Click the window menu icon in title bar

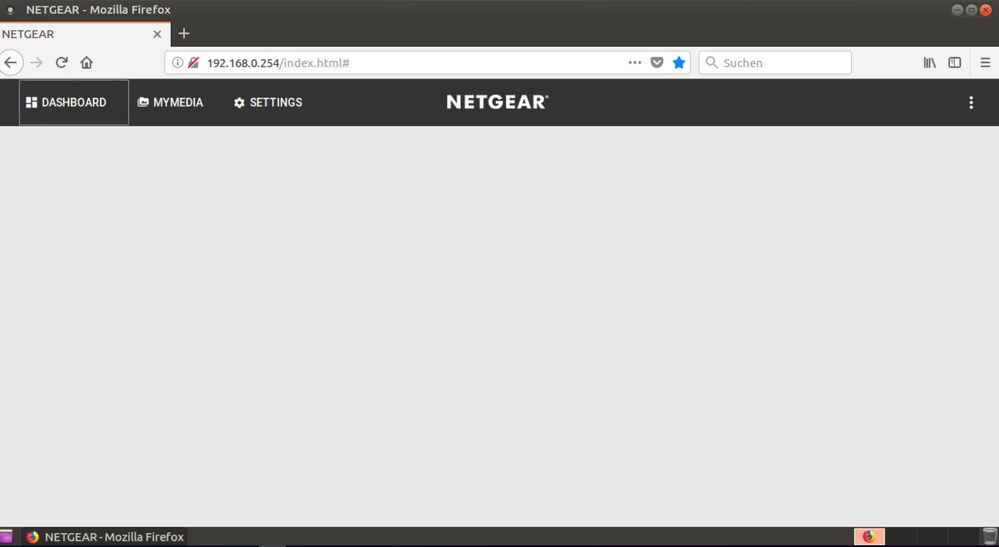click(10, 10)
